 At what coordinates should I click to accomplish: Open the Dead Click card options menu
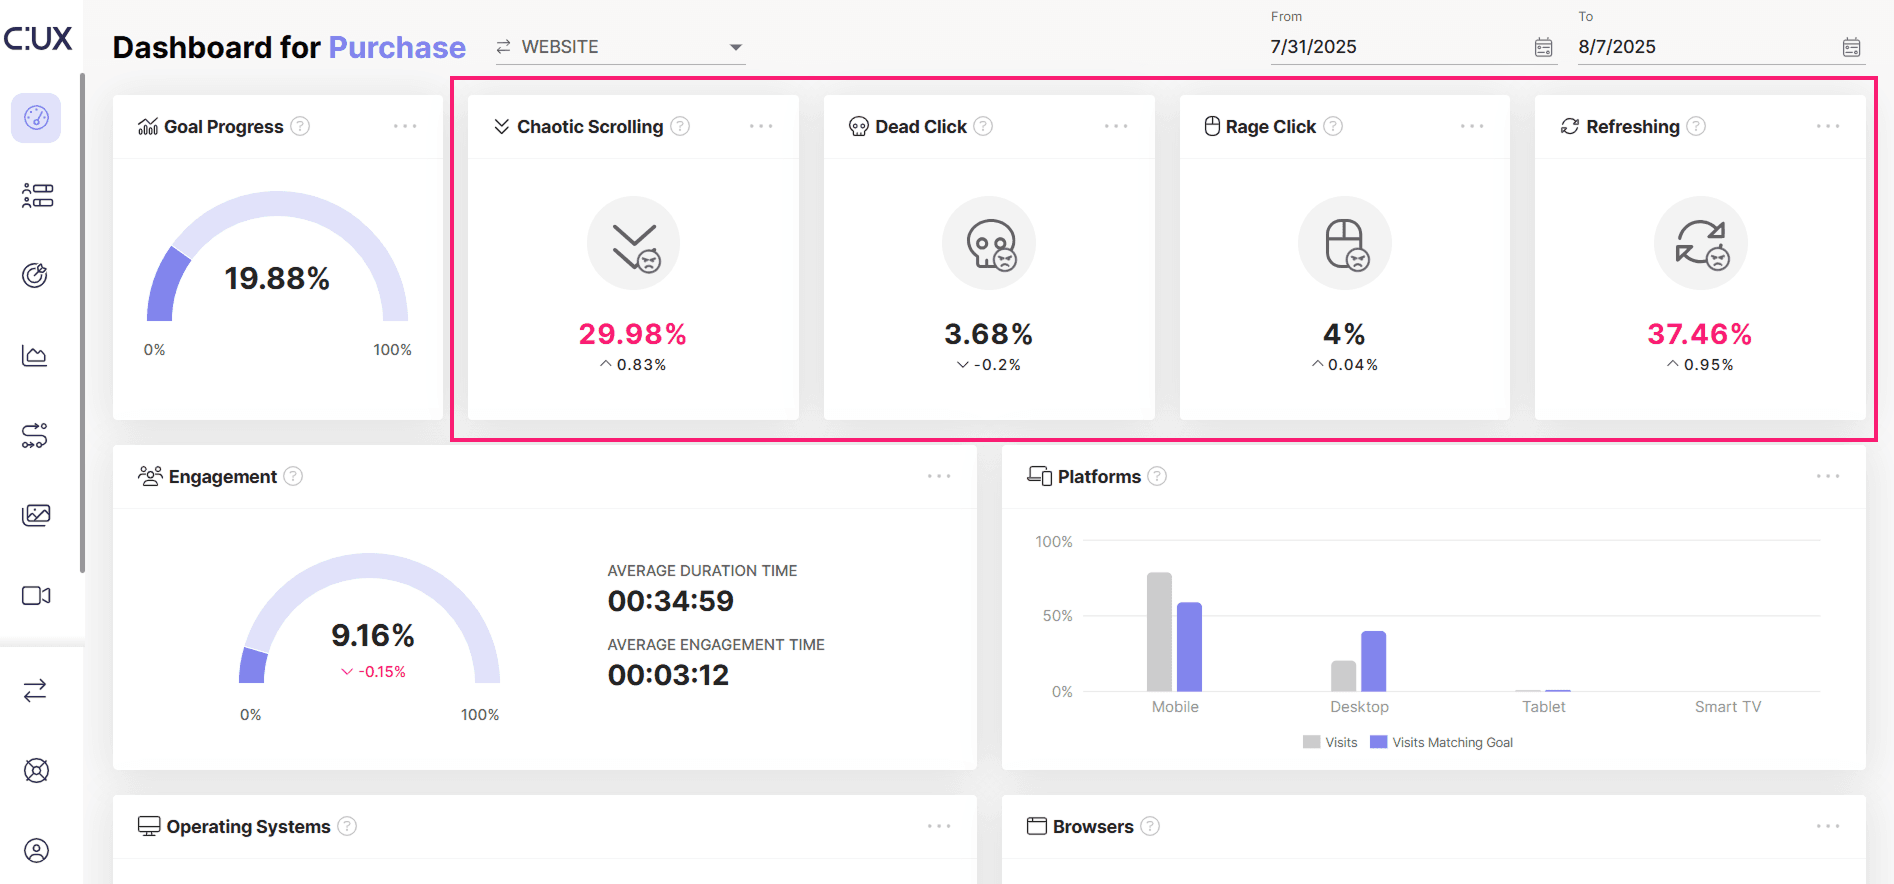(x=1116, y=126)
